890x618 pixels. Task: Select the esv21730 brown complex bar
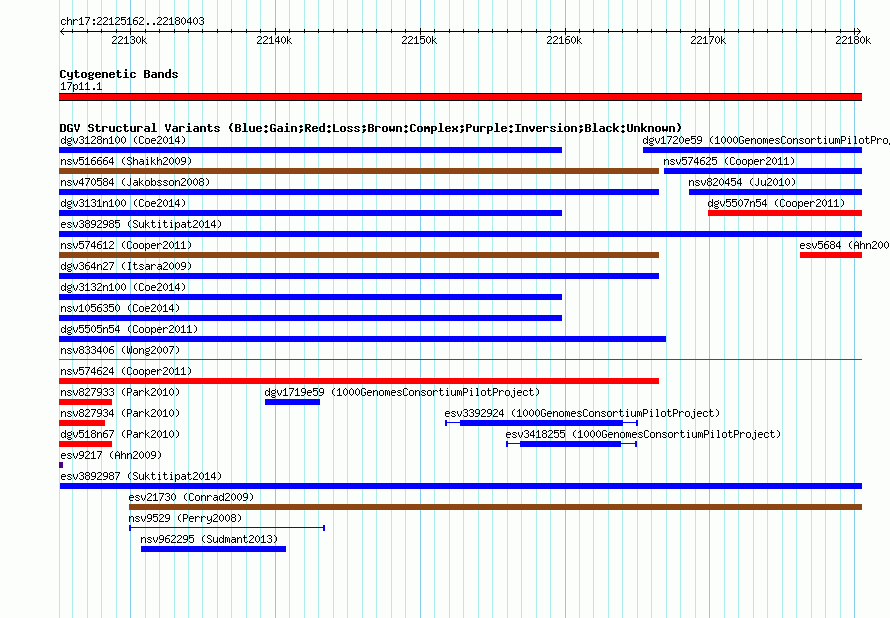click(496, 507)
